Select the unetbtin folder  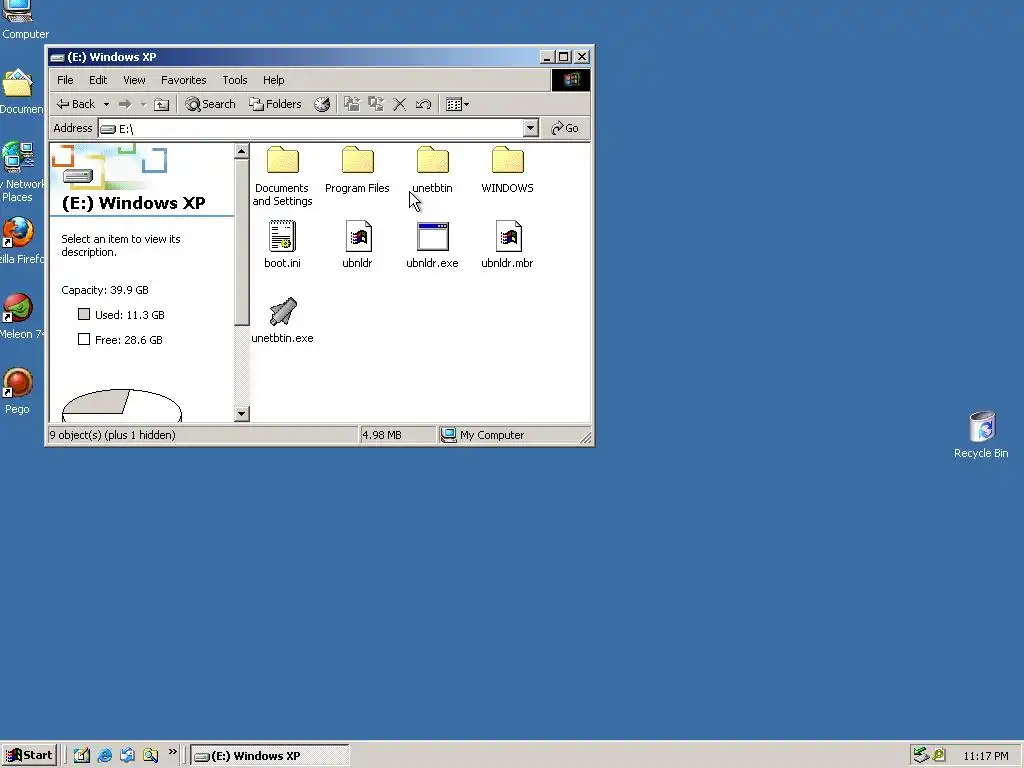[432, 170]
